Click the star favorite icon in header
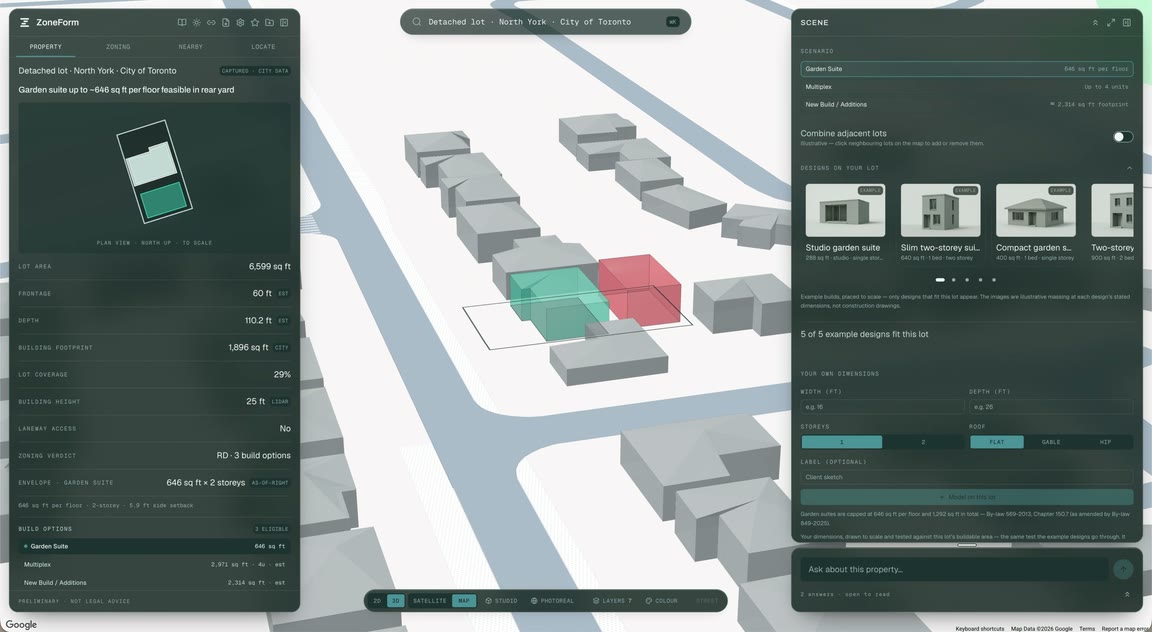The height and width of the screenshot is (632, 1152). click(x=255, y=23)
